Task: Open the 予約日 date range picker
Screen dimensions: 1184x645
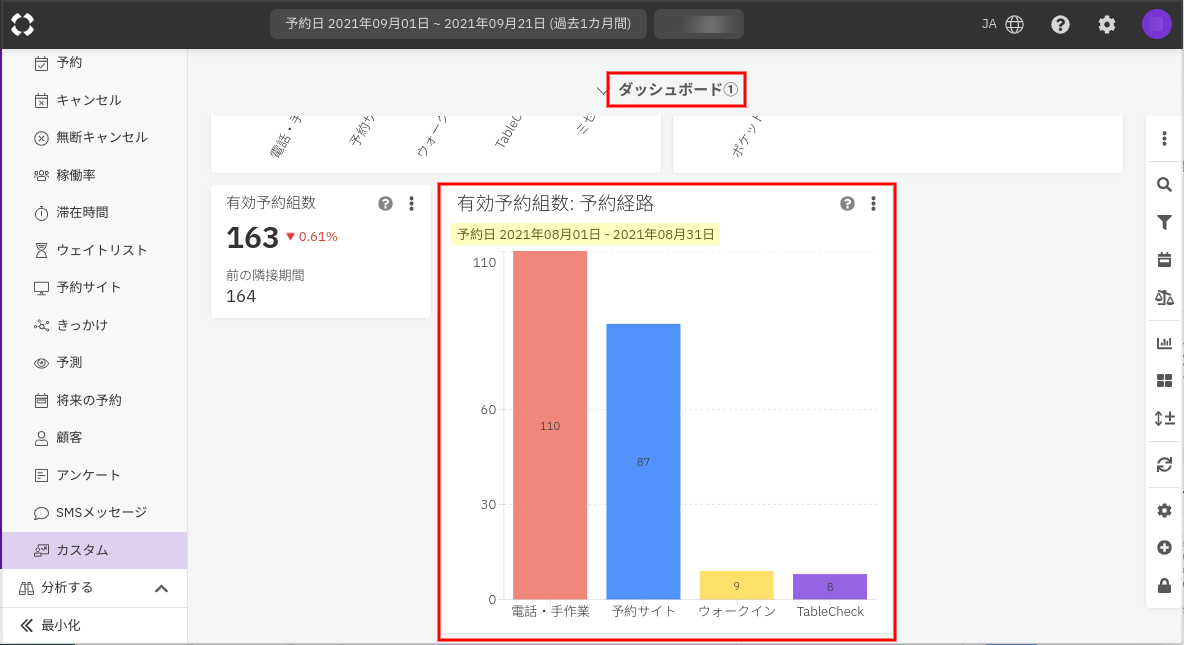Action: click(458, 24)
